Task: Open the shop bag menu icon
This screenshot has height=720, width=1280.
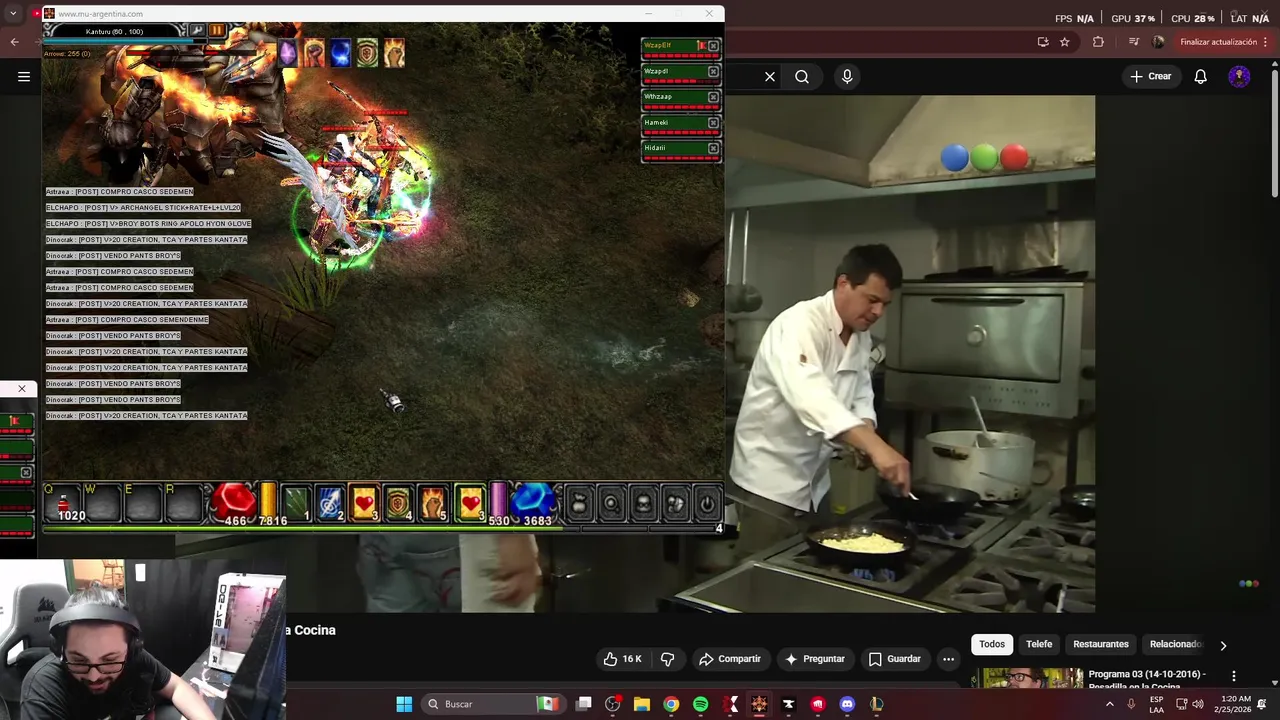Action: point(579,504)
